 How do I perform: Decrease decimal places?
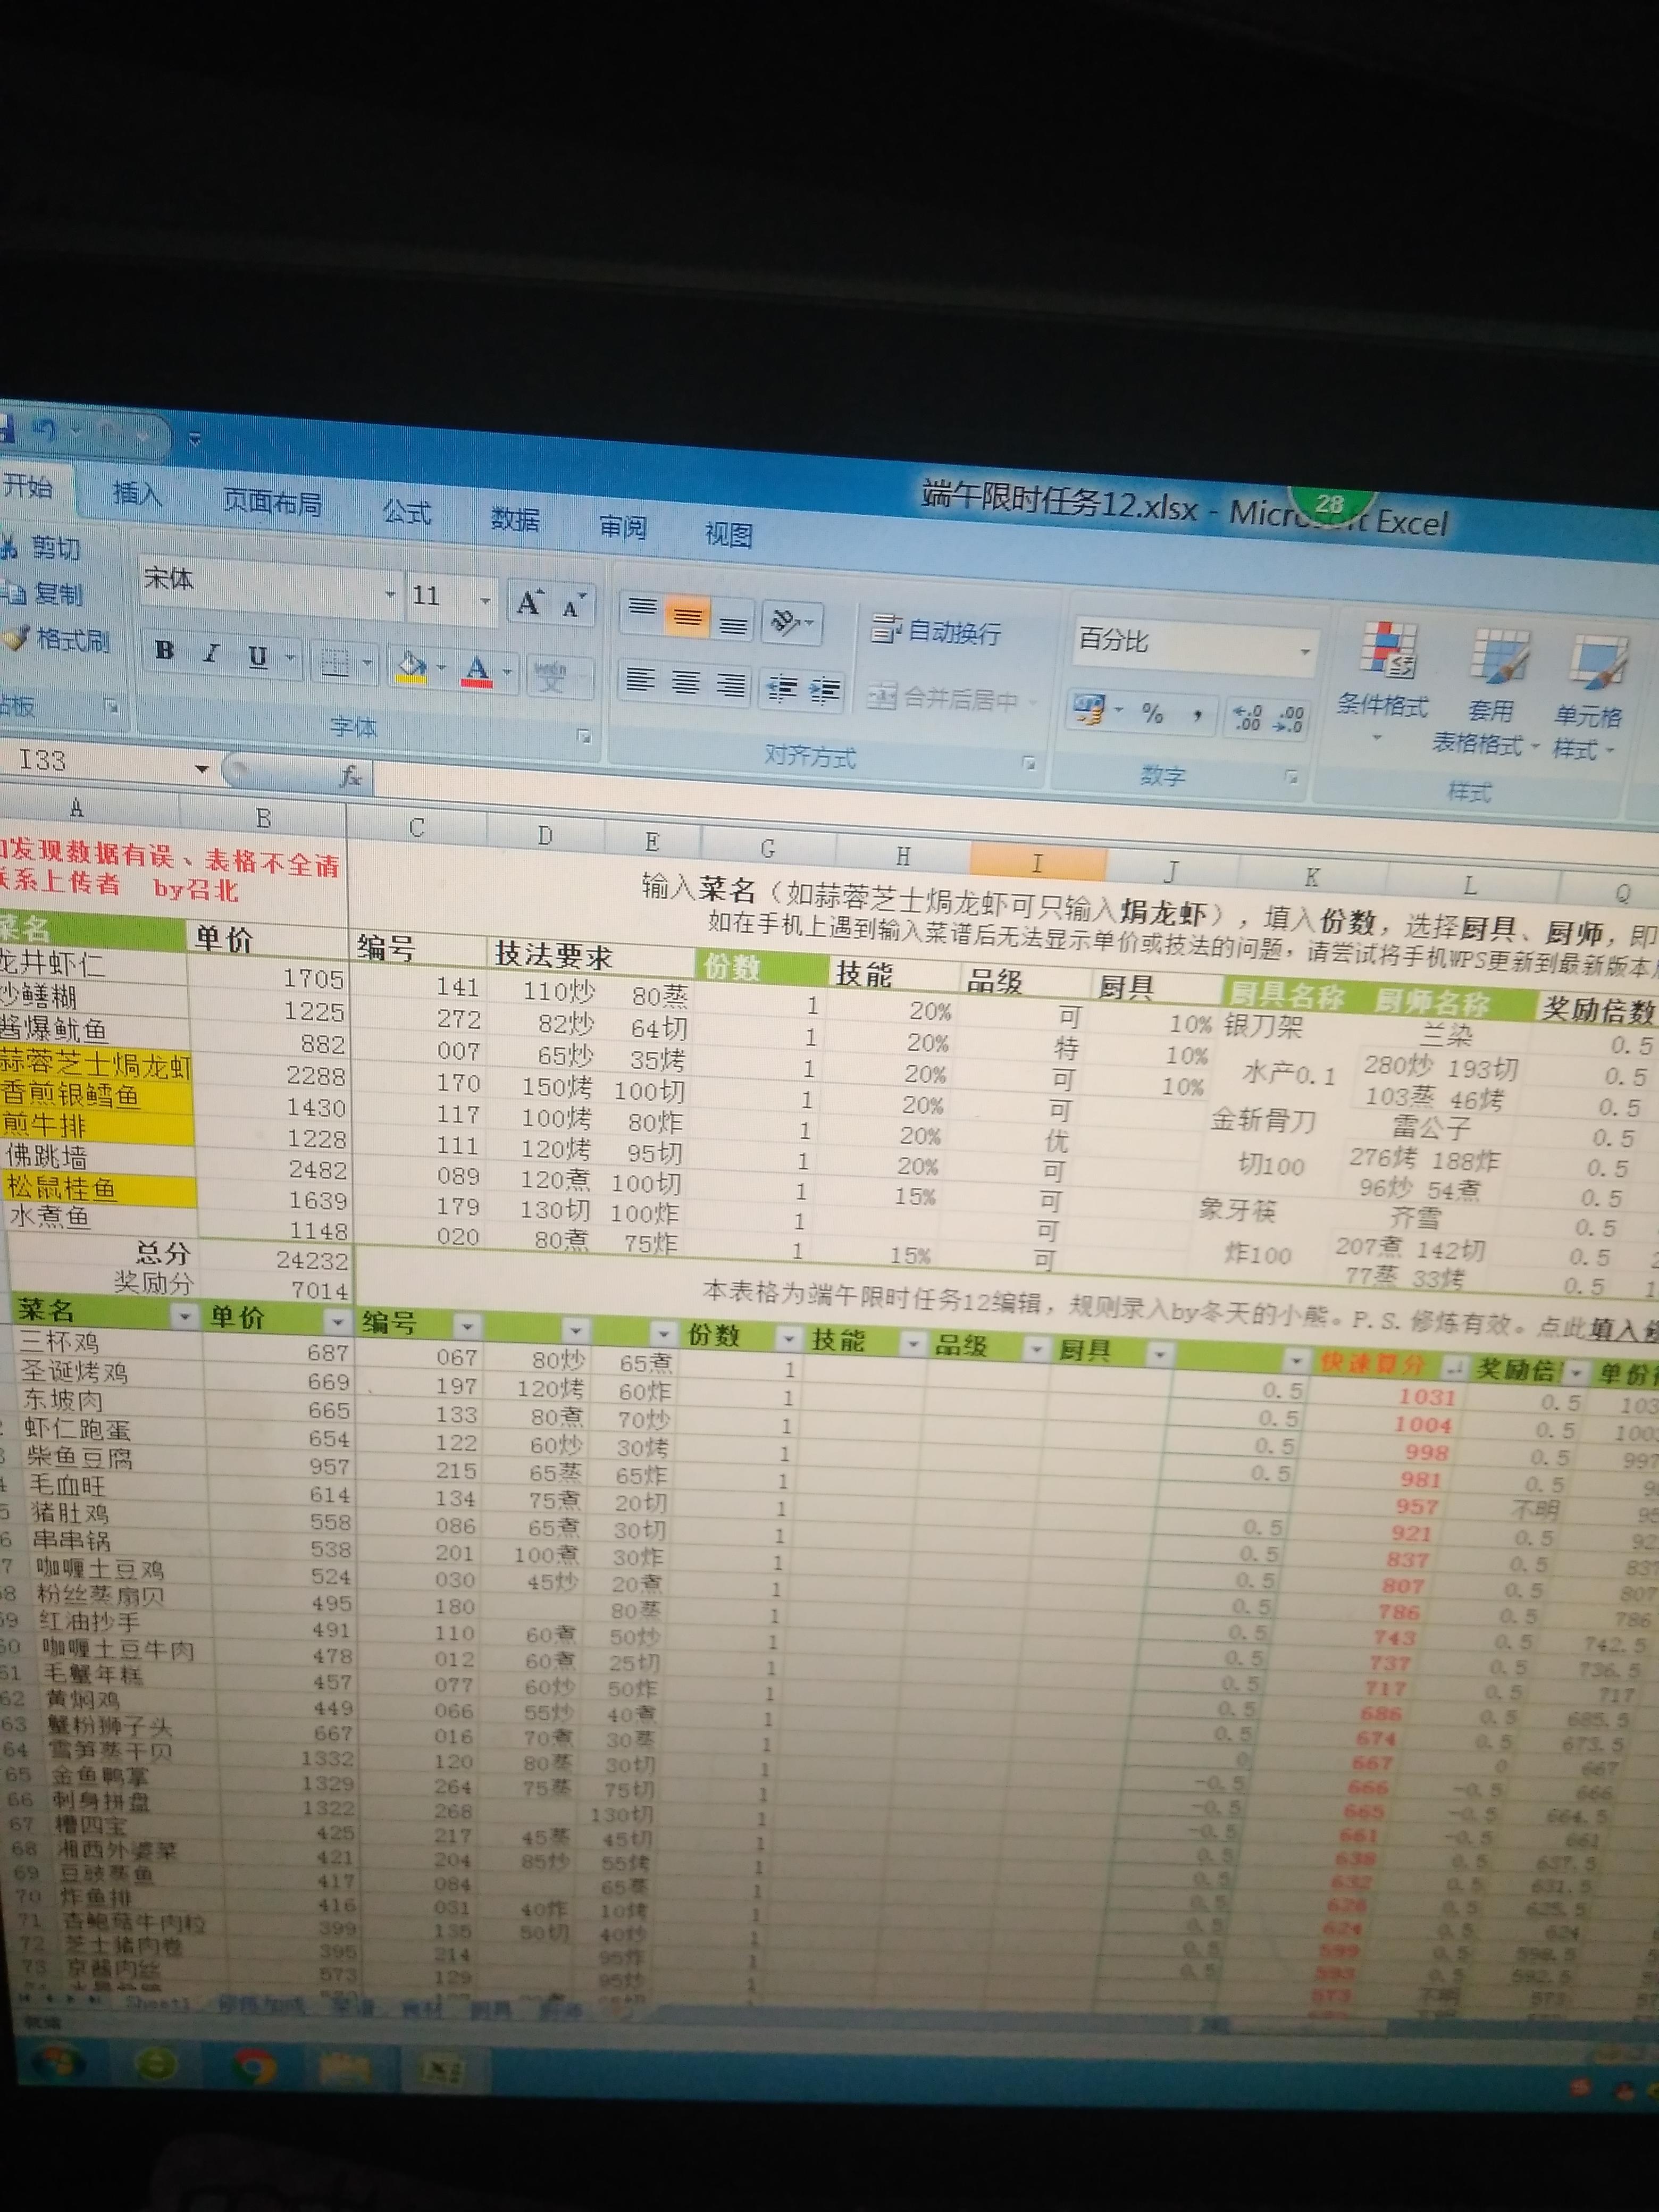(1289, 719)
